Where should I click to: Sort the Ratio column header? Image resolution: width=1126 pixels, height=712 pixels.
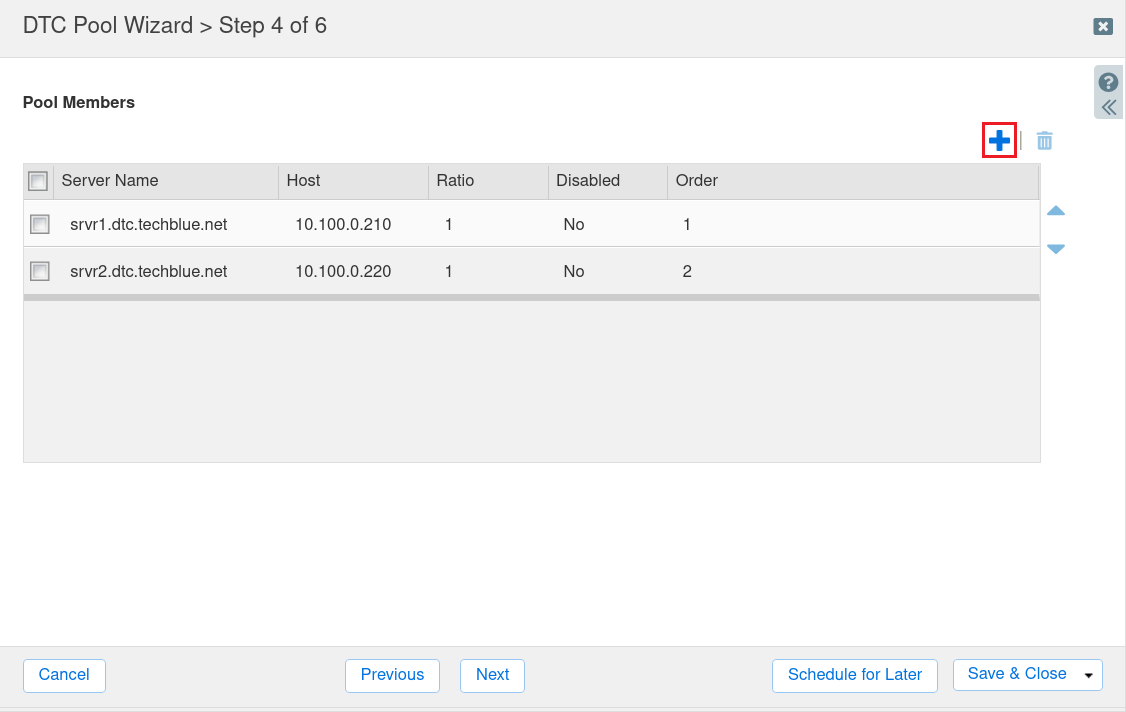pyautogui.click(x=454, y=181)
